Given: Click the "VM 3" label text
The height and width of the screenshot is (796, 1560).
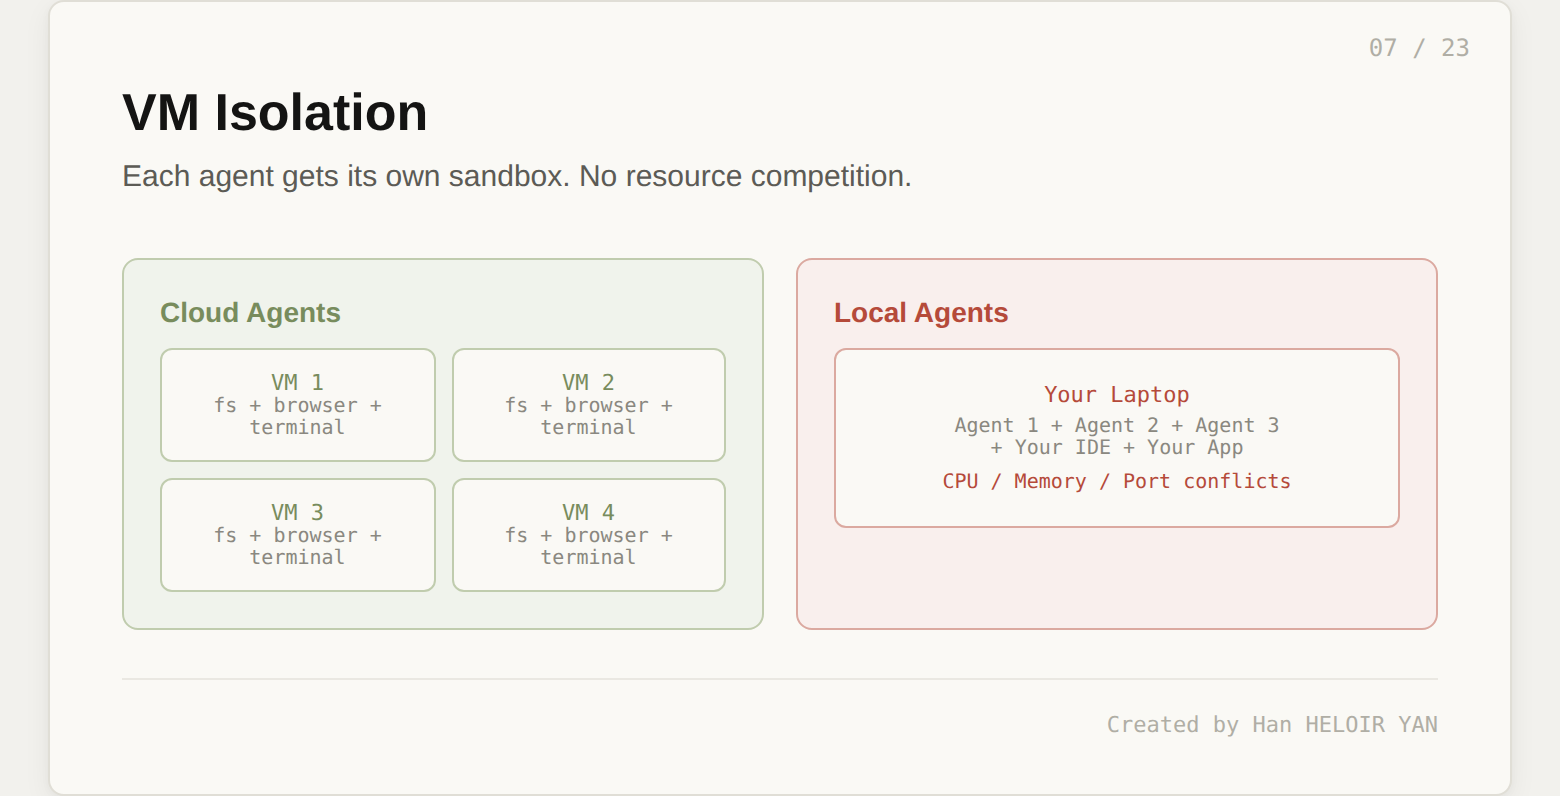Looking at the screenshot, I should pyautogui.click(x=297, y=513).
